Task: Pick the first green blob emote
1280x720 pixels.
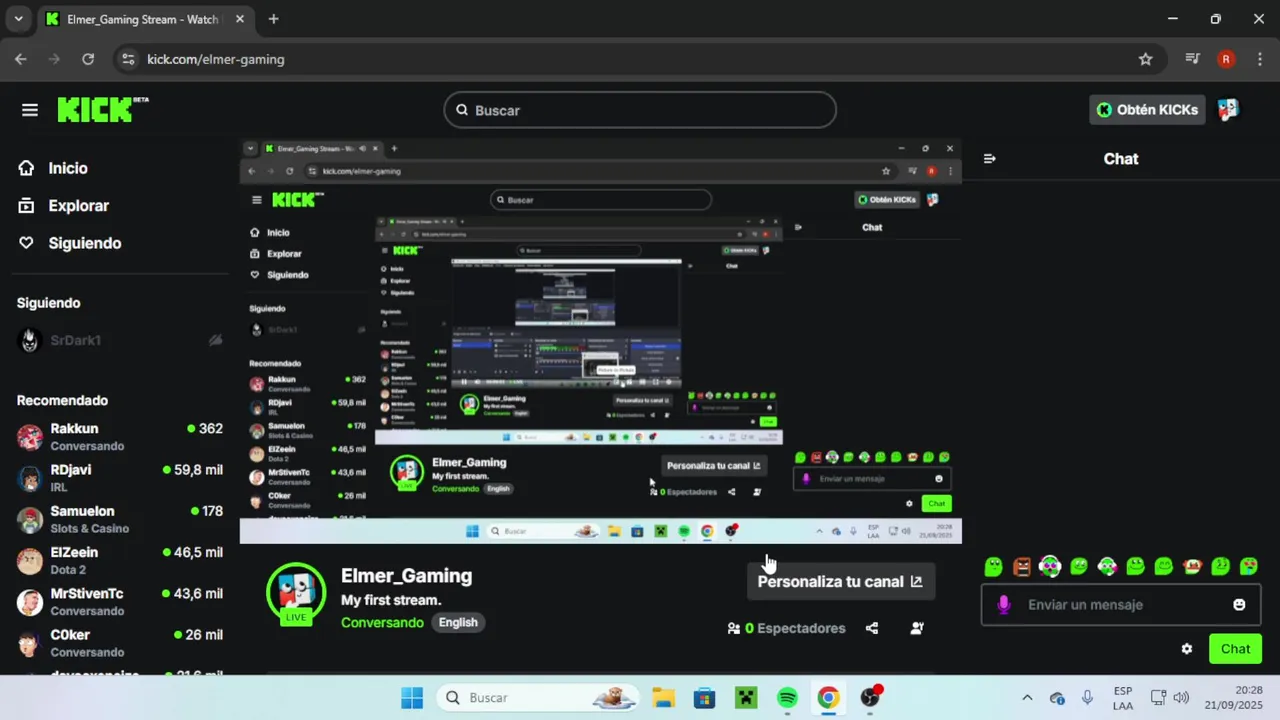Action: (993, 567)
